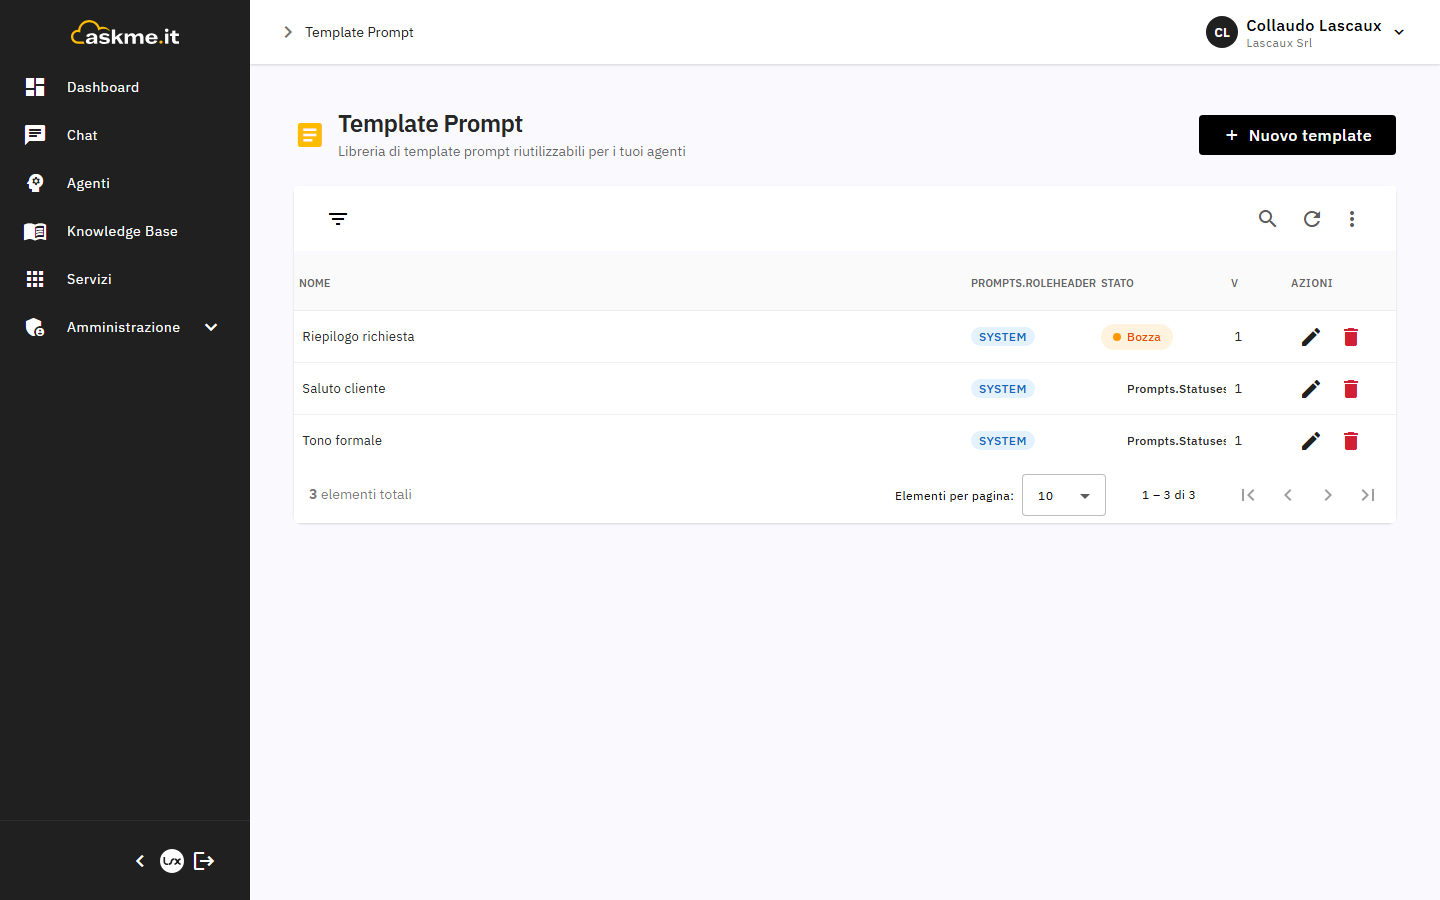Click the Bozza status badge
The image size is (1440, 900).
[1137, 337]
